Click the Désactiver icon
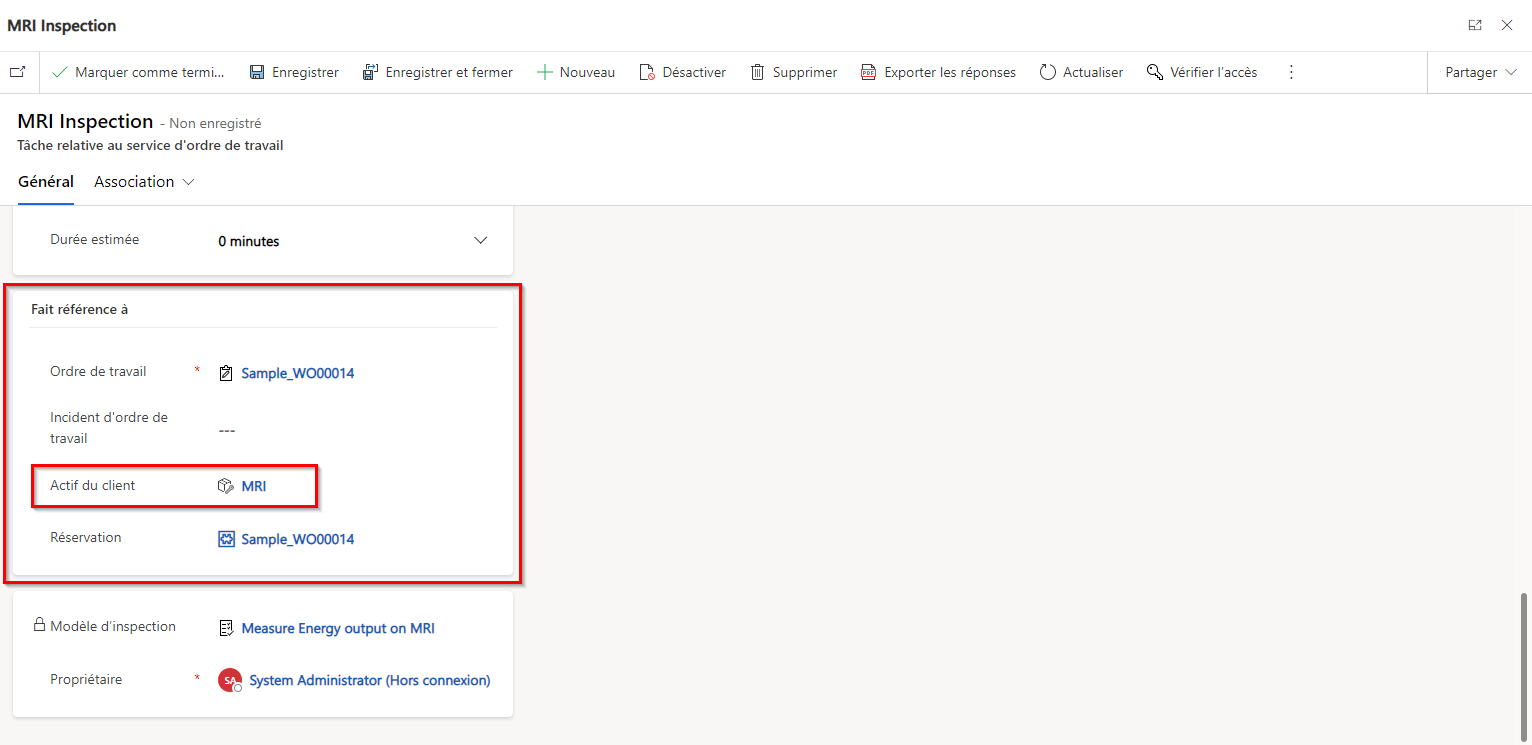This screenshot has width=1532, height=745. (645, 71)
